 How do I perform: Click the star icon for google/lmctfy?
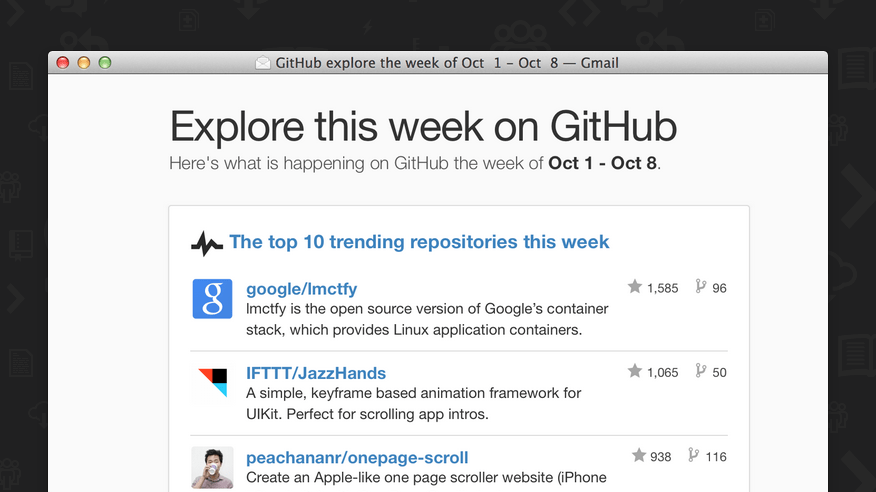click(634, 287)
